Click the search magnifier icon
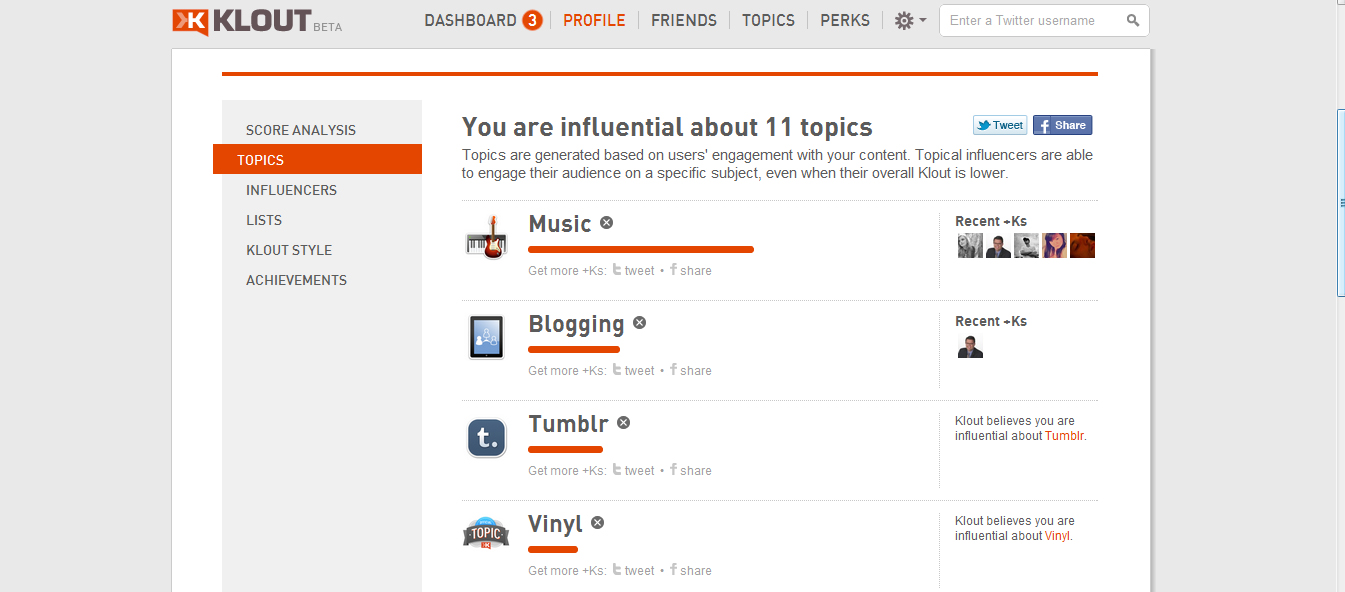The height and width of the screenshot is (592, 1345). pos(1132,21)
